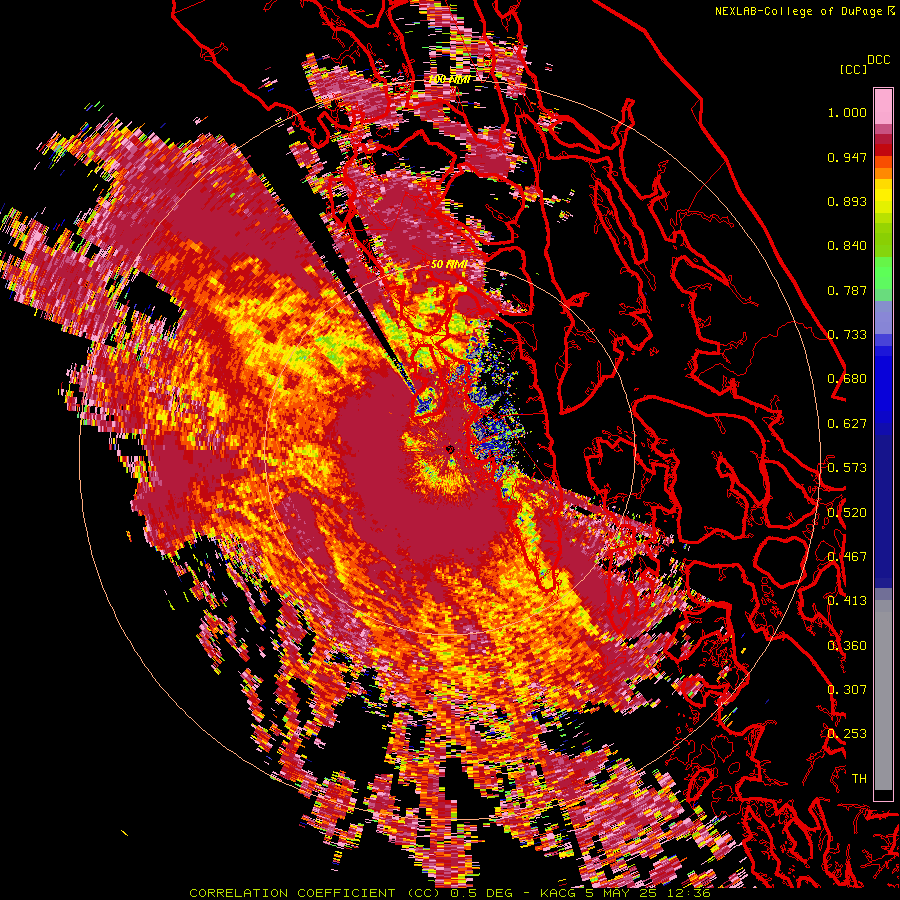Click the 0.893 scale value
The image size is (900, 900).
[x=847, y=201]
